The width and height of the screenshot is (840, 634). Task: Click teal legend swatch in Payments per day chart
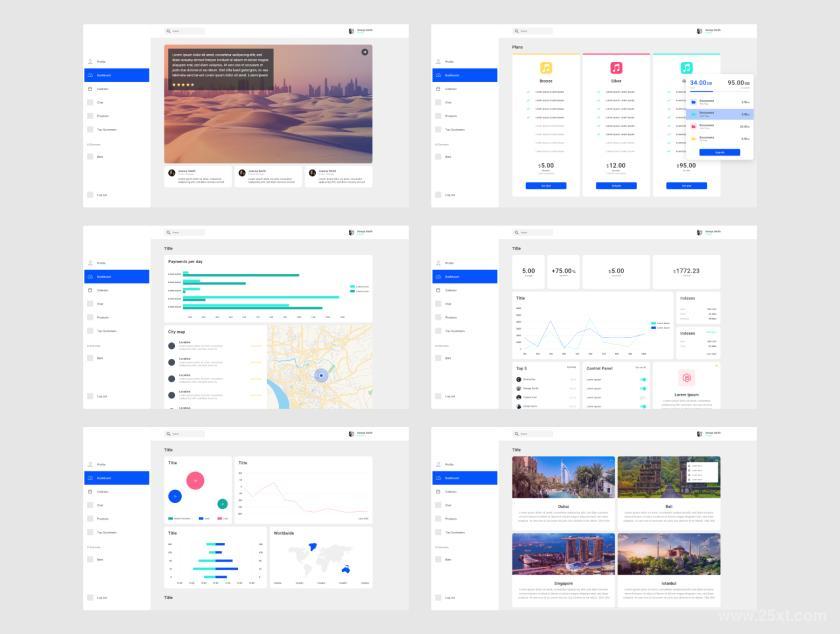[x=352, y=287]
